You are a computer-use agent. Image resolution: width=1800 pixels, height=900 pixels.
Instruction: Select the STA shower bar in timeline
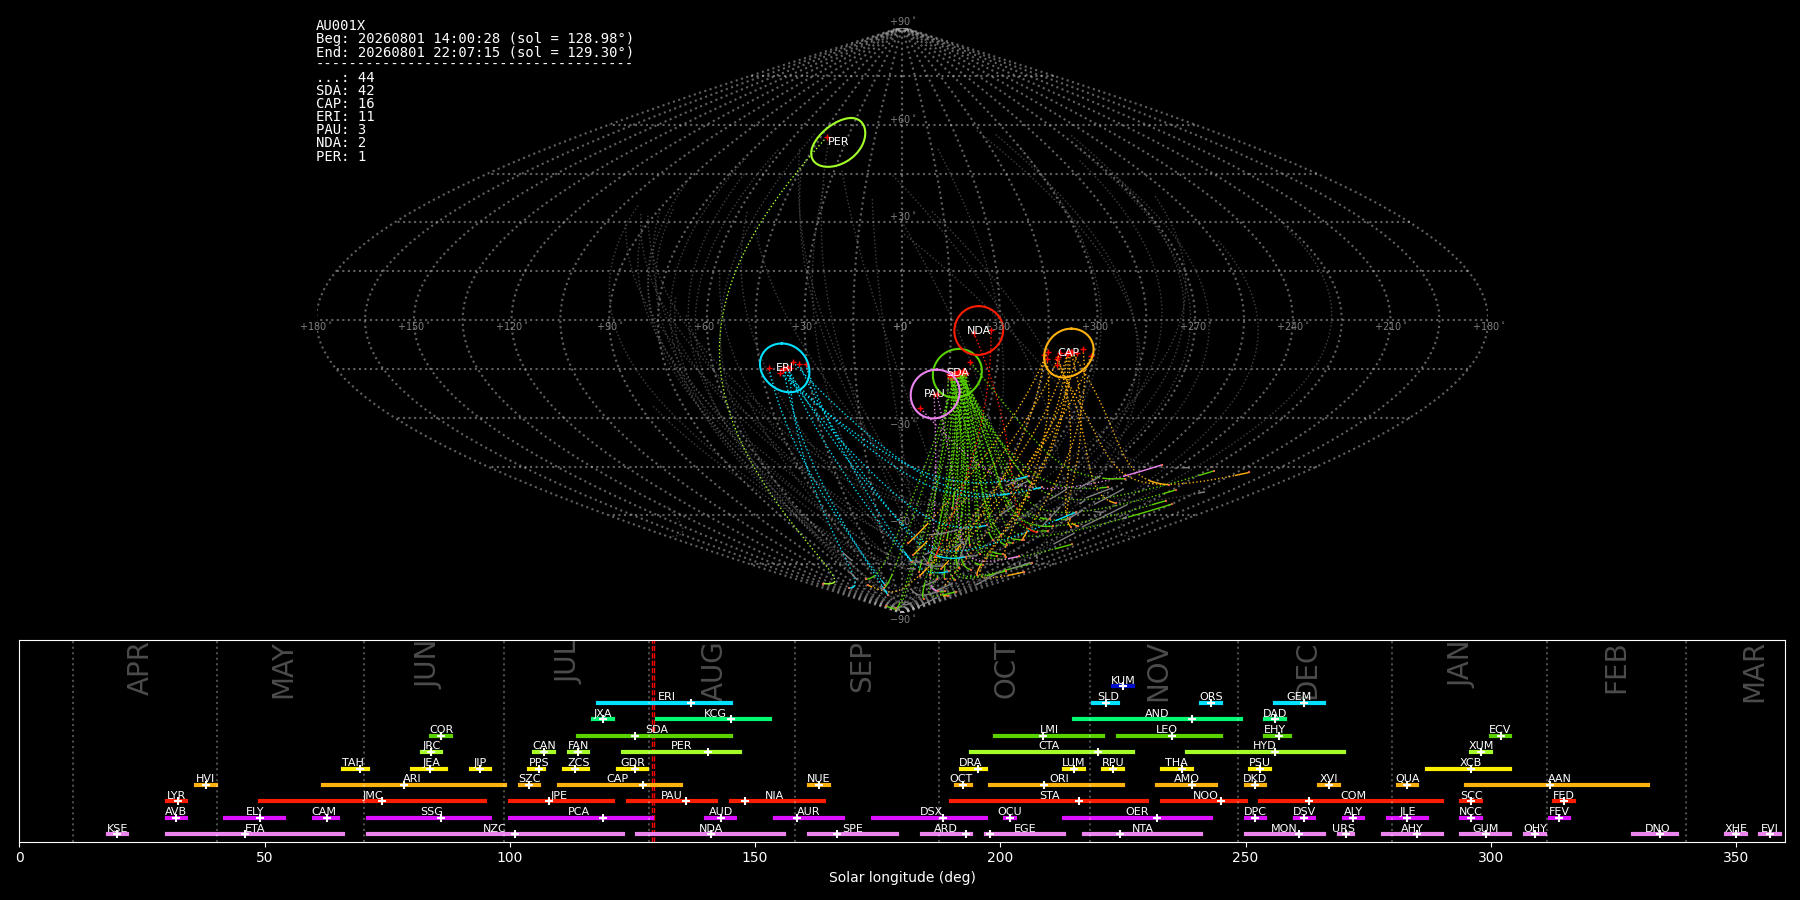[x=1049, y=801]
